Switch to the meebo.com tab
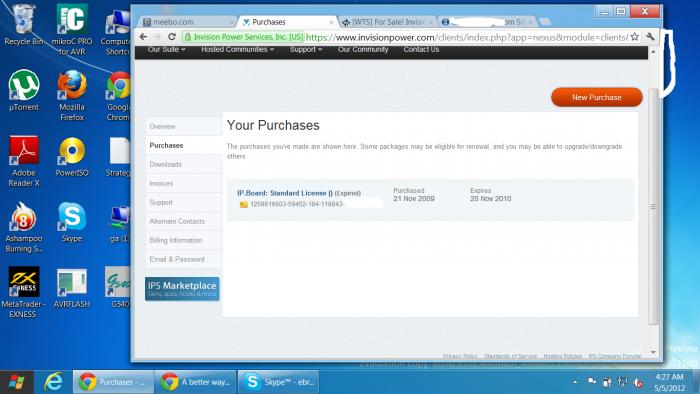This screenshot has width=700, height=394. coord(187,21)
